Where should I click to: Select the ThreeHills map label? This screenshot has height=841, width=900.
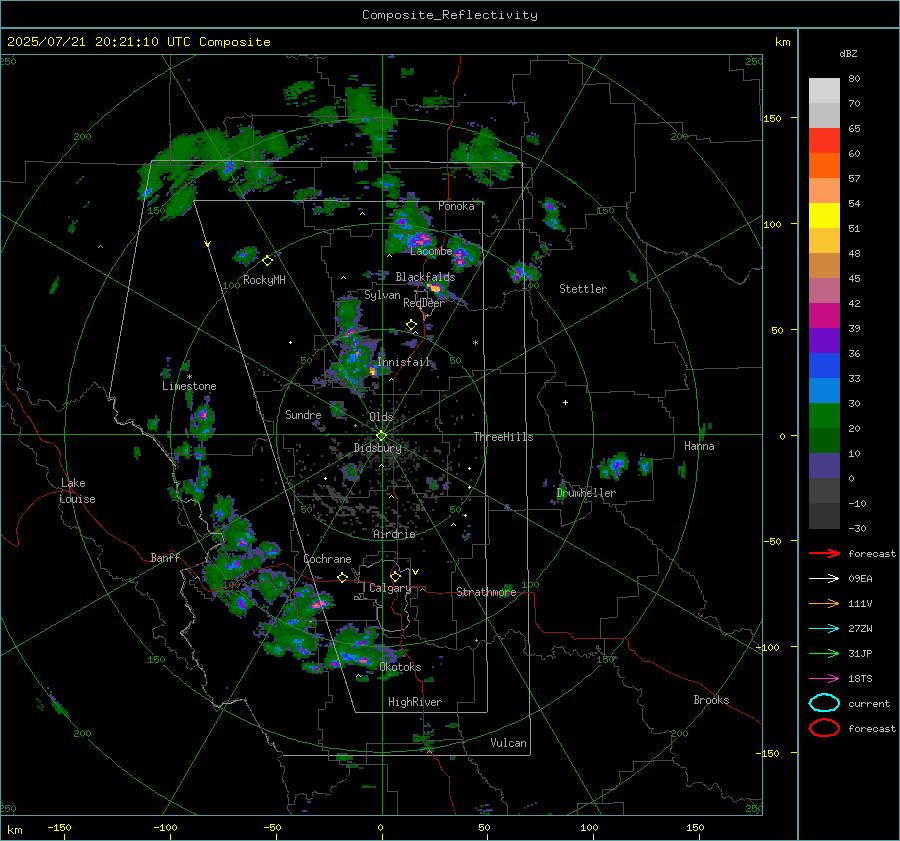[503, 437]
